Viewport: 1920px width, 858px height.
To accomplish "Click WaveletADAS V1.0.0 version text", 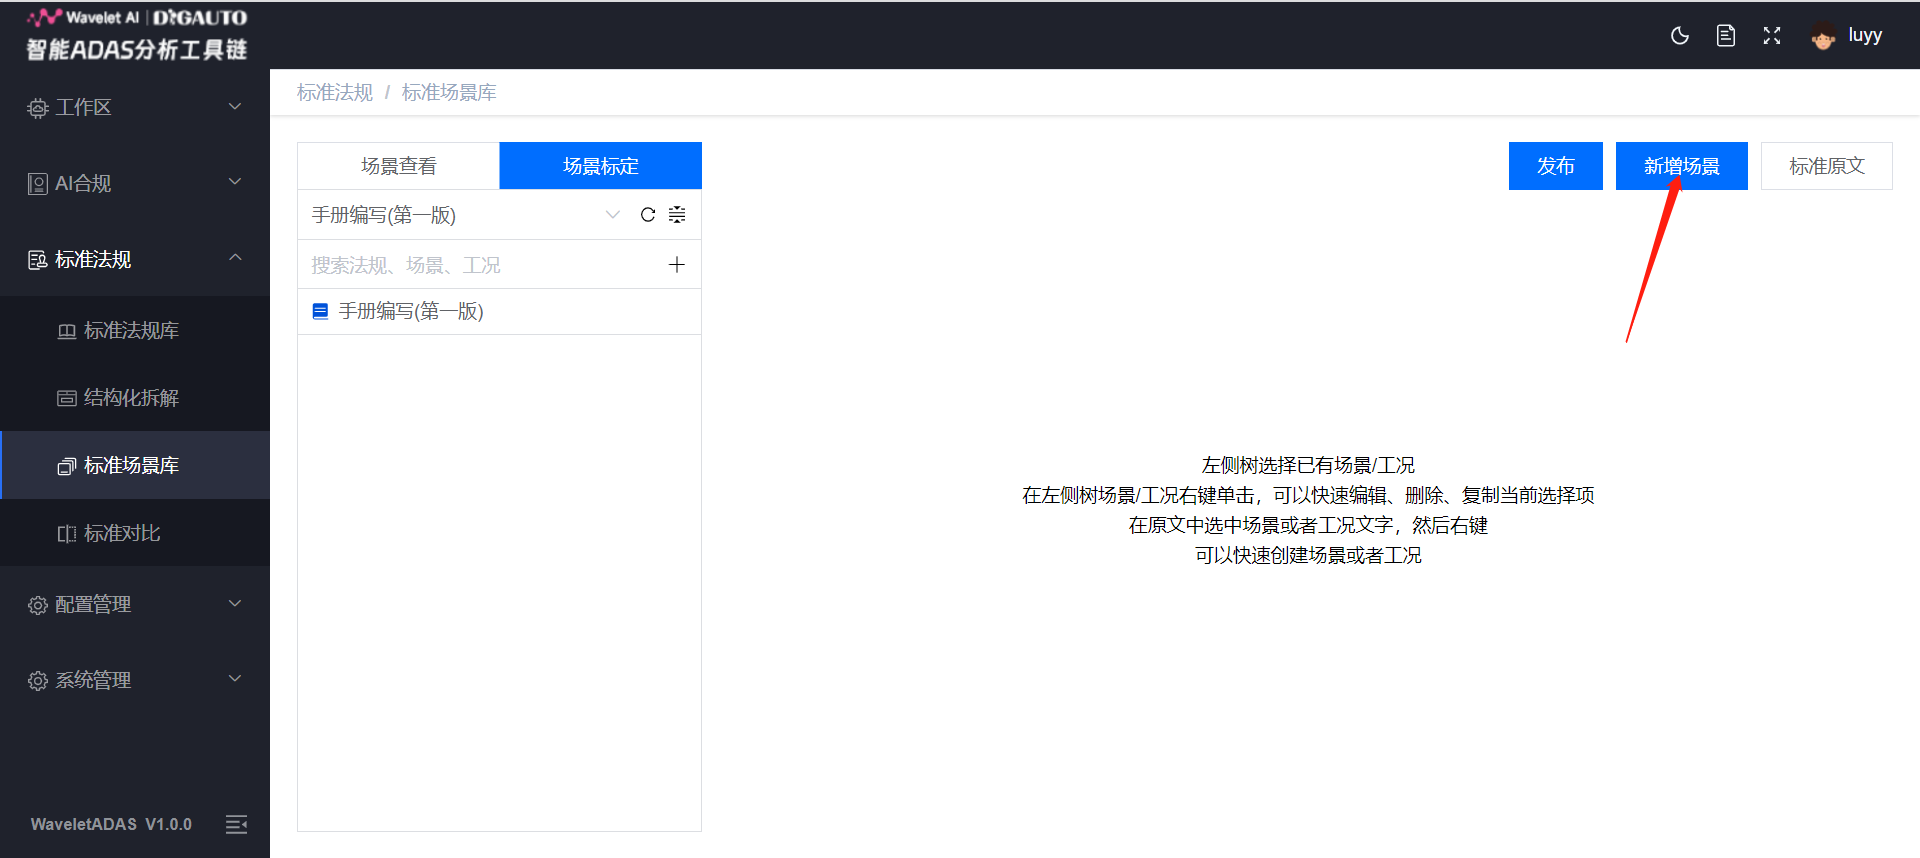I will [x=111, y=824].
